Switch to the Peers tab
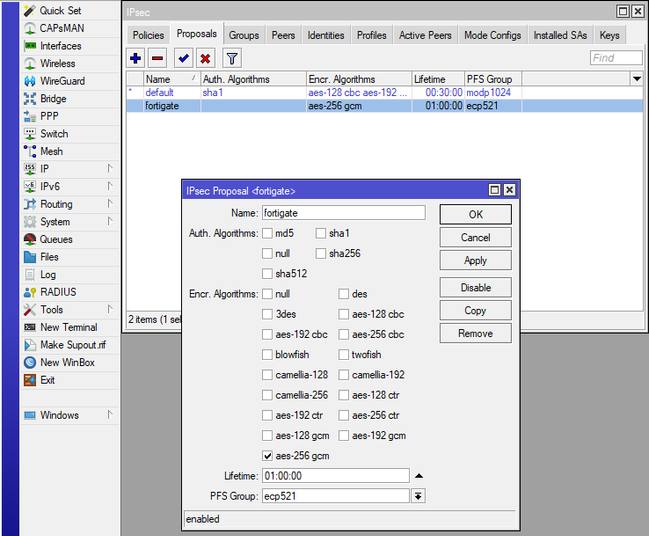Screen dimensions: 649x536 [283, 35]
